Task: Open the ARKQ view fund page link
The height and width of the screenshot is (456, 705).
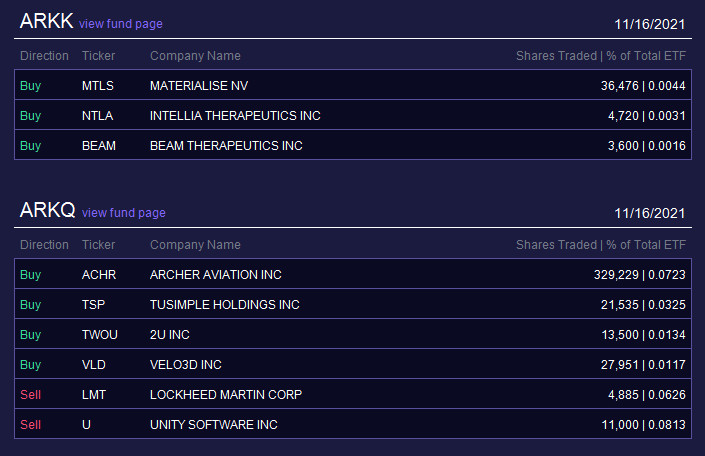Action: pos(124,213)
